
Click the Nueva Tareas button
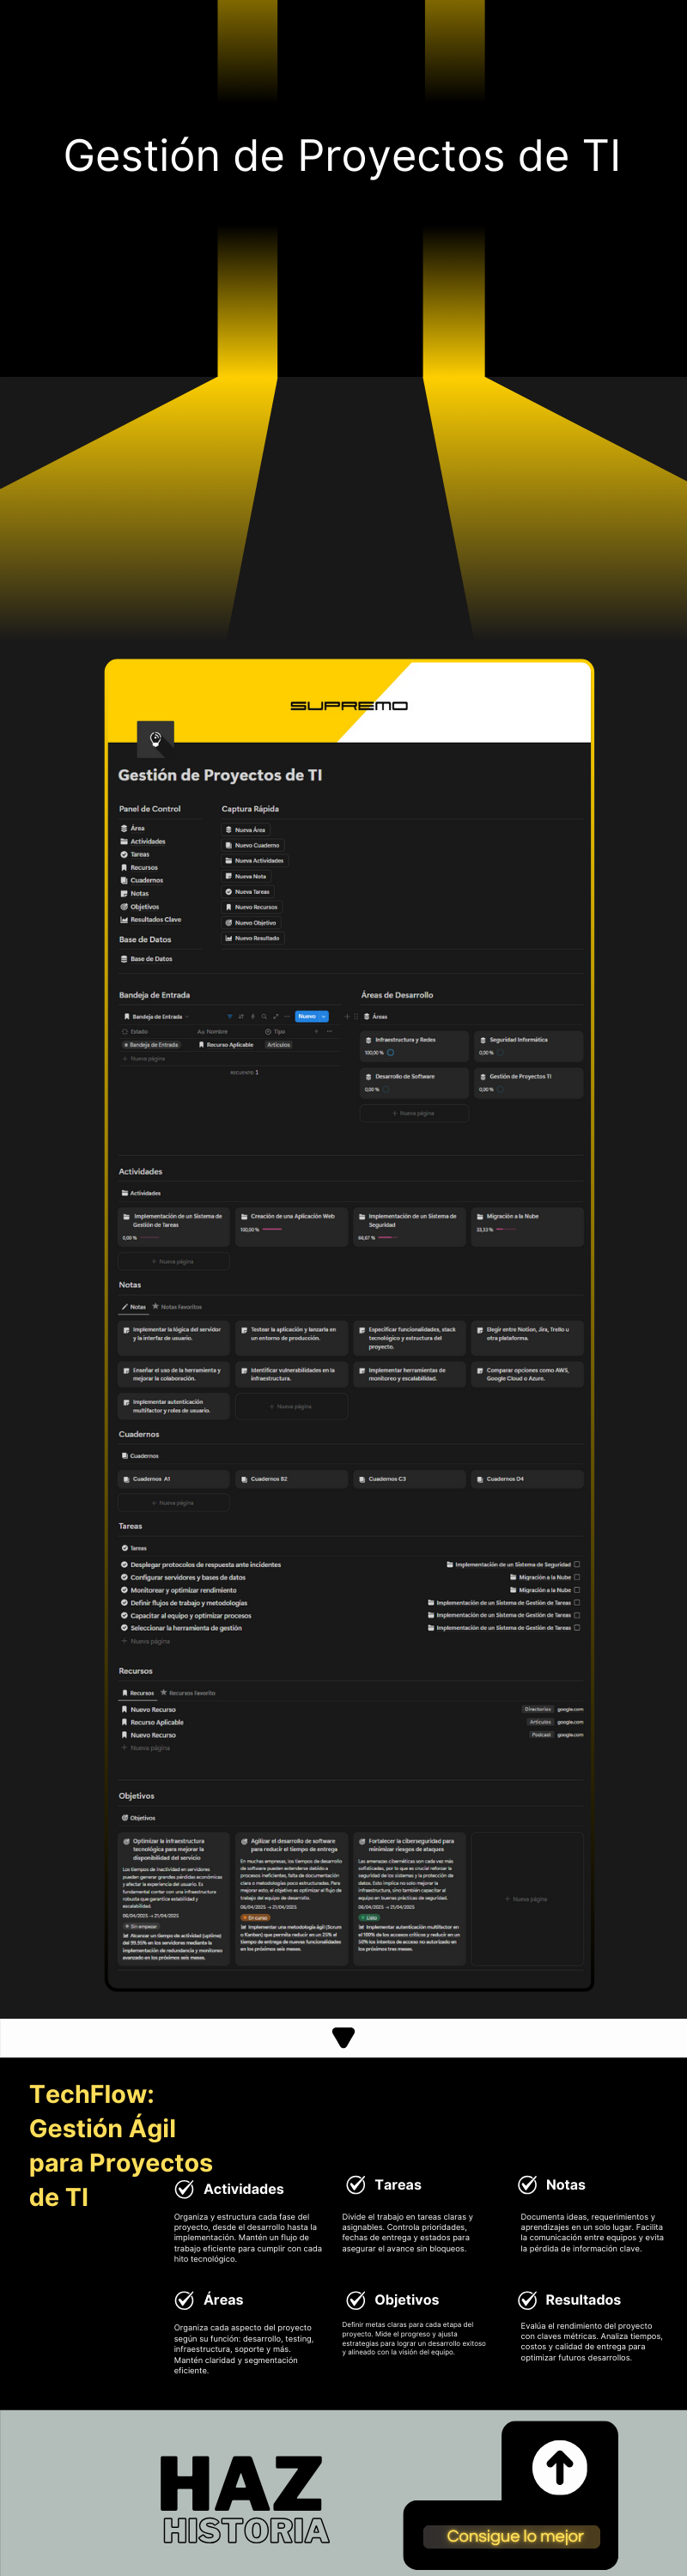[x=247, y=891]
